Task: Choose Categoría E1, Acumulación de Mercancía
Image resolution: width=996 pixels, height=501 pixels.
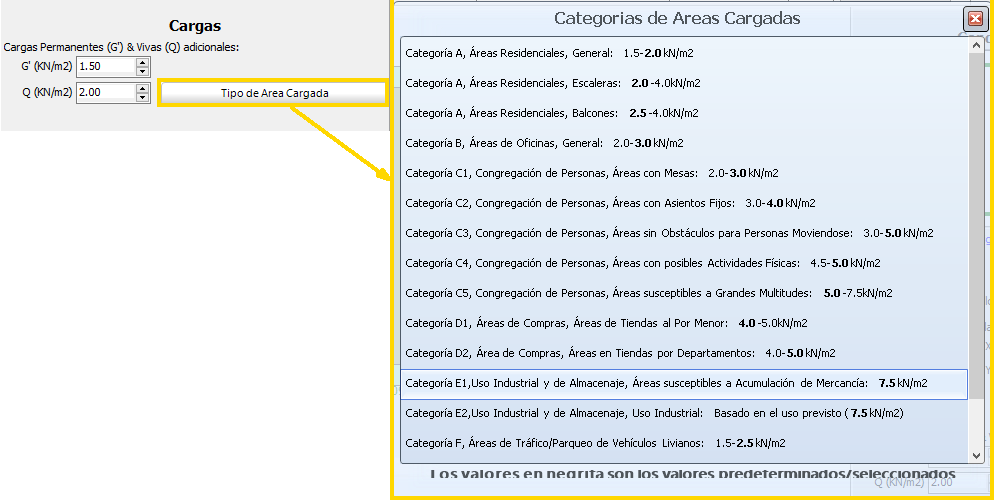Action: [666, 383]
